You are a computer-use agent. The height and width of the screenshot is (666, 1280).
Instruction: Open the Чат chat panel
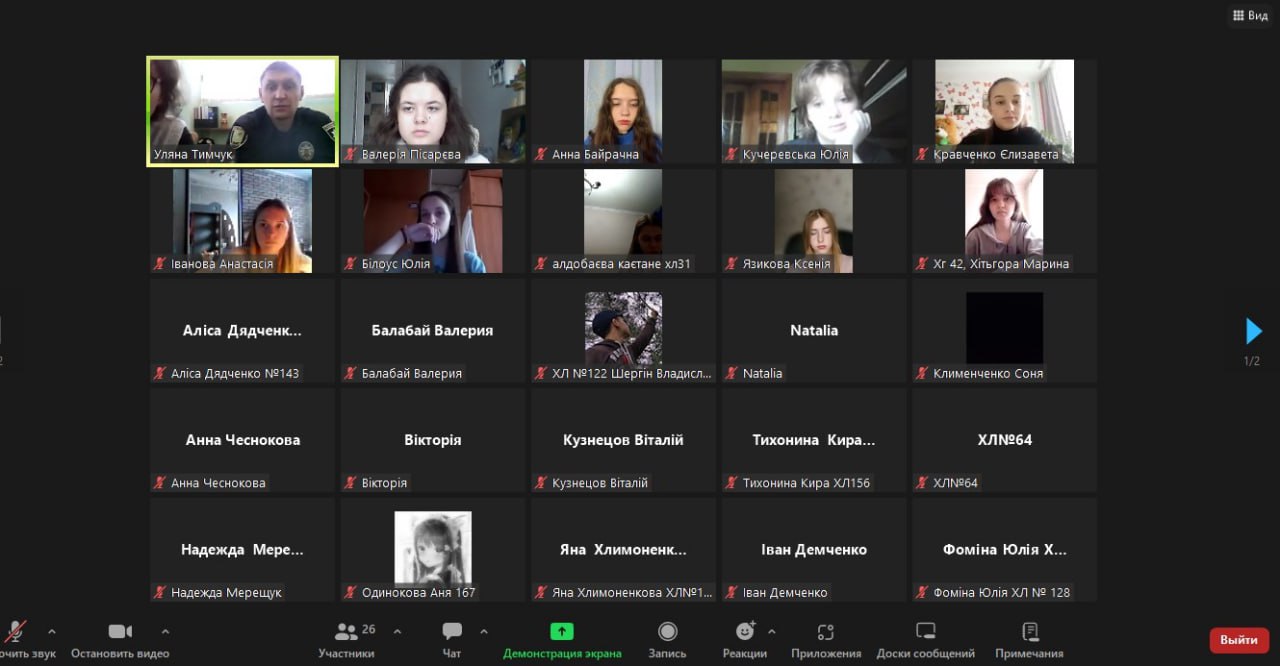(x=452, y=640)
